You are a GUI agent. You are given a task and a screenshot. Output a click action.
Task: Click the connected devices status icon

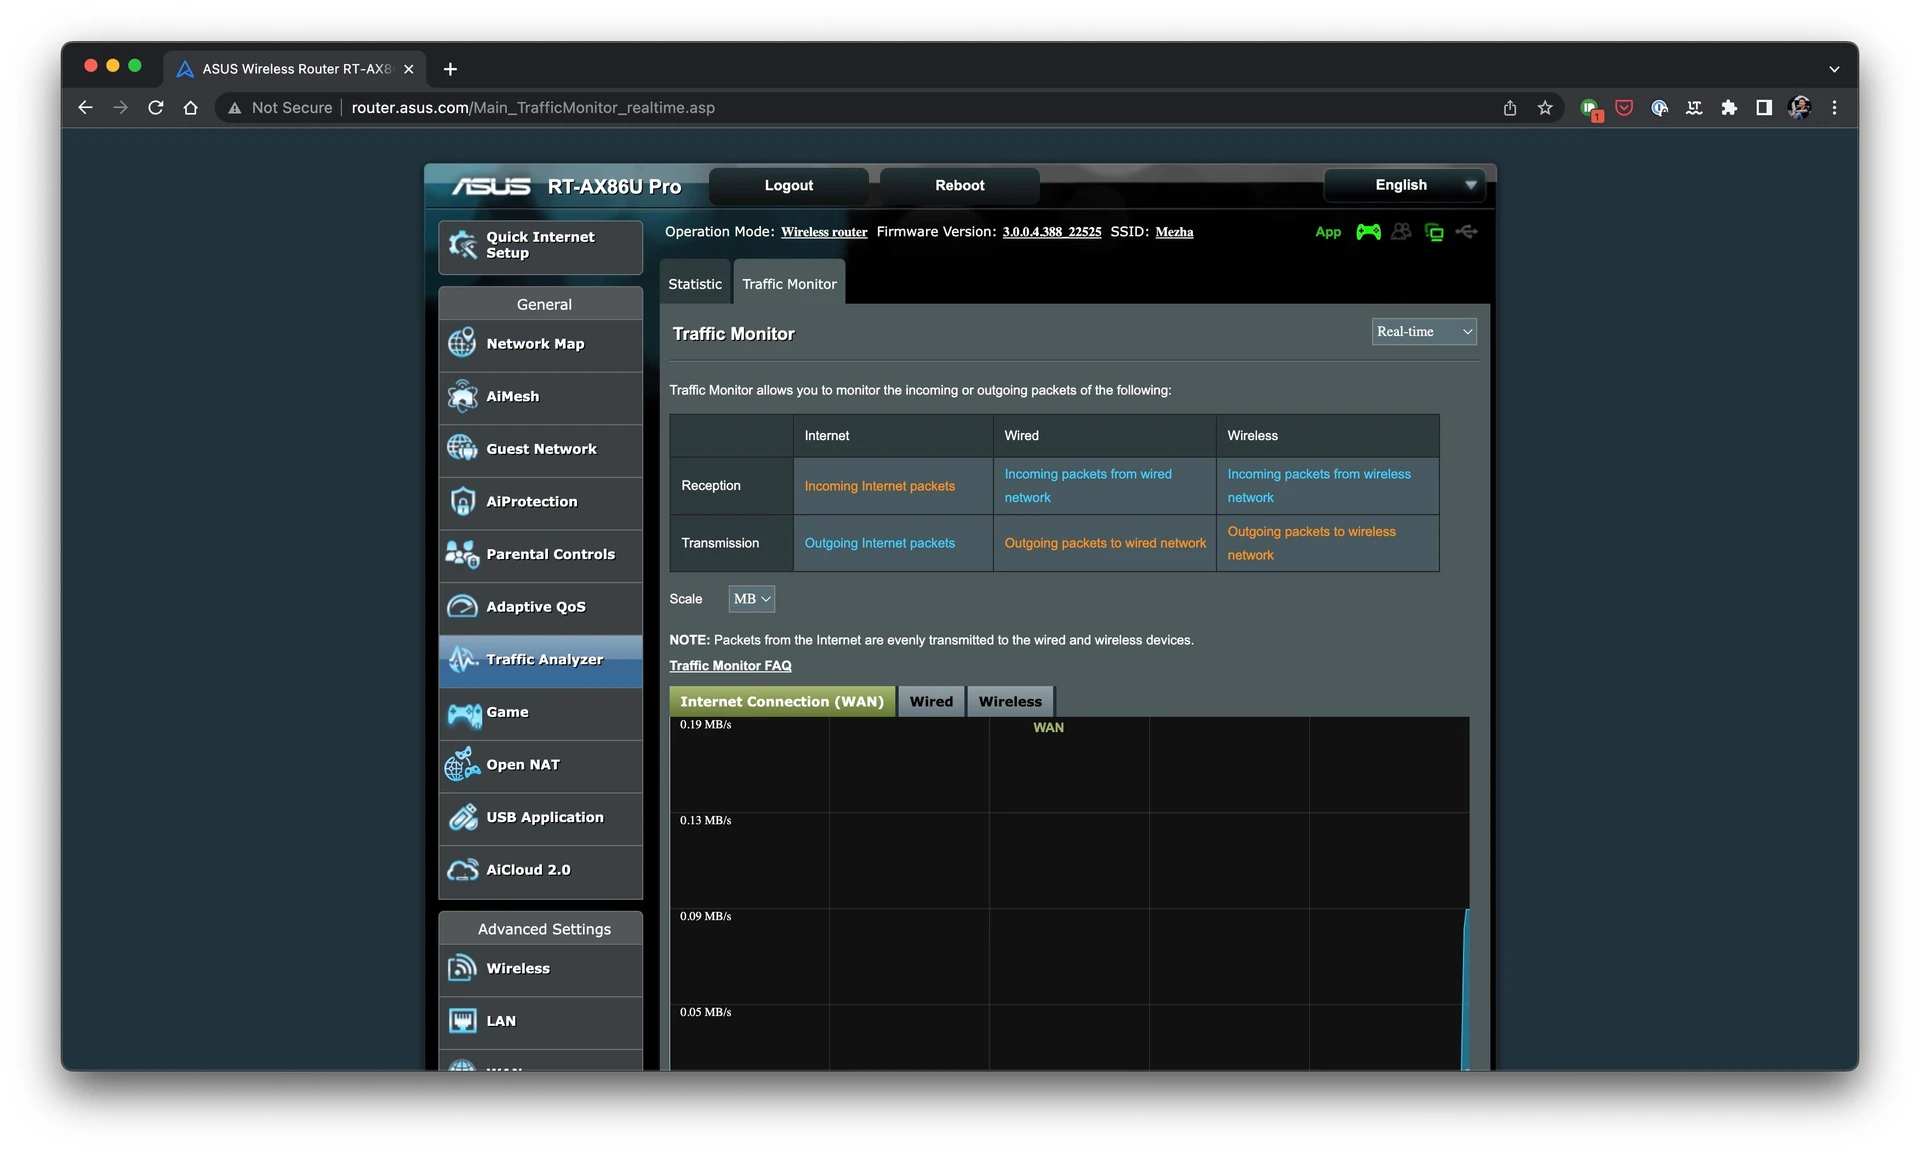[x=1434, y=232]
